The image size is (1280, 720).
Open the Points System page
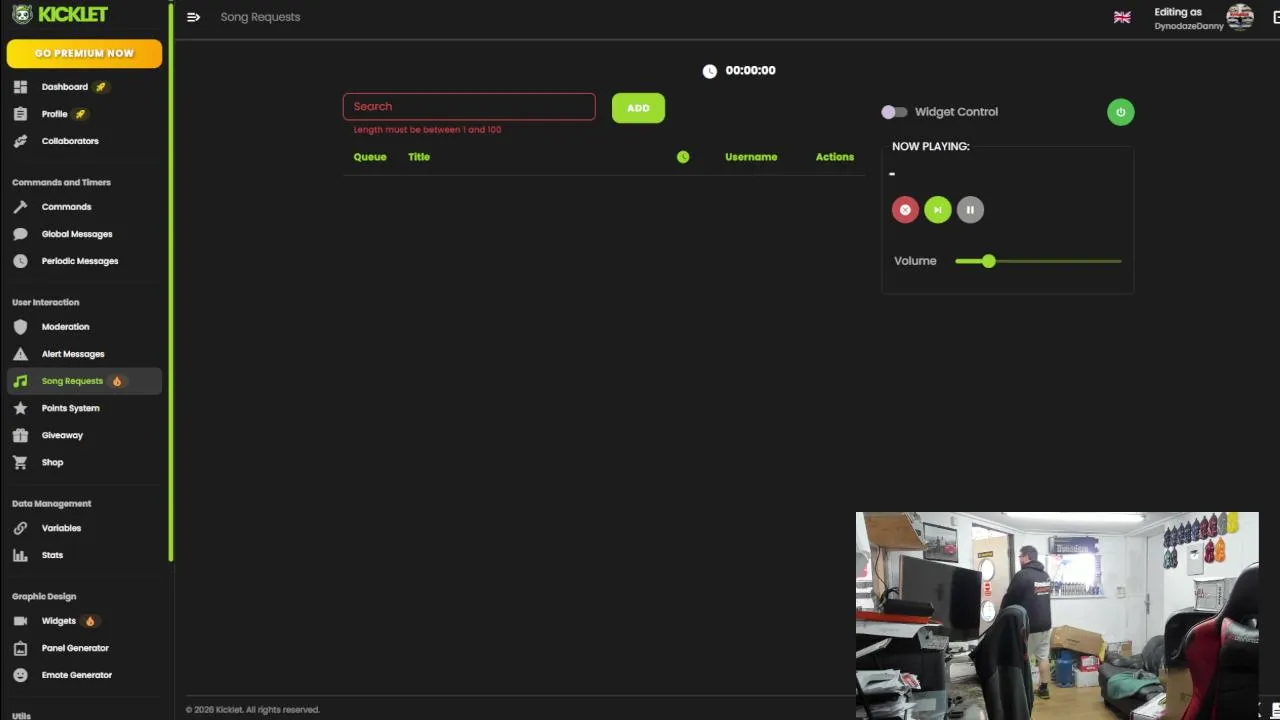[x=84, y=408]
